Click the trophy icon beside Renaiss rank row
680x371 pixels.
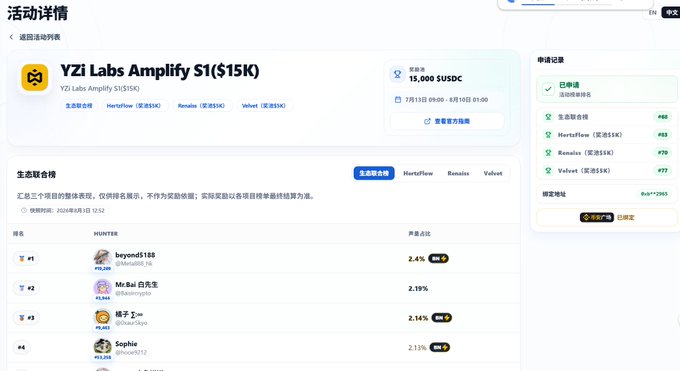(548, 153)
